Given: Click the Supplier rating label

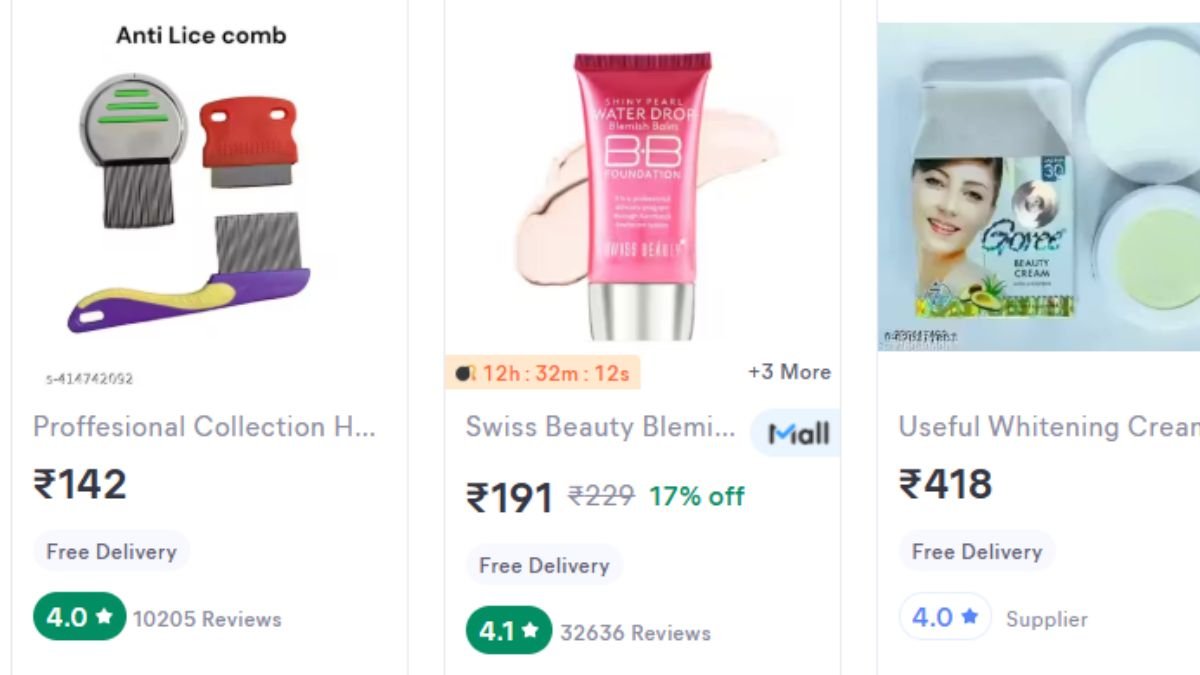Looking at the screenshot, I should (1046, 619).
